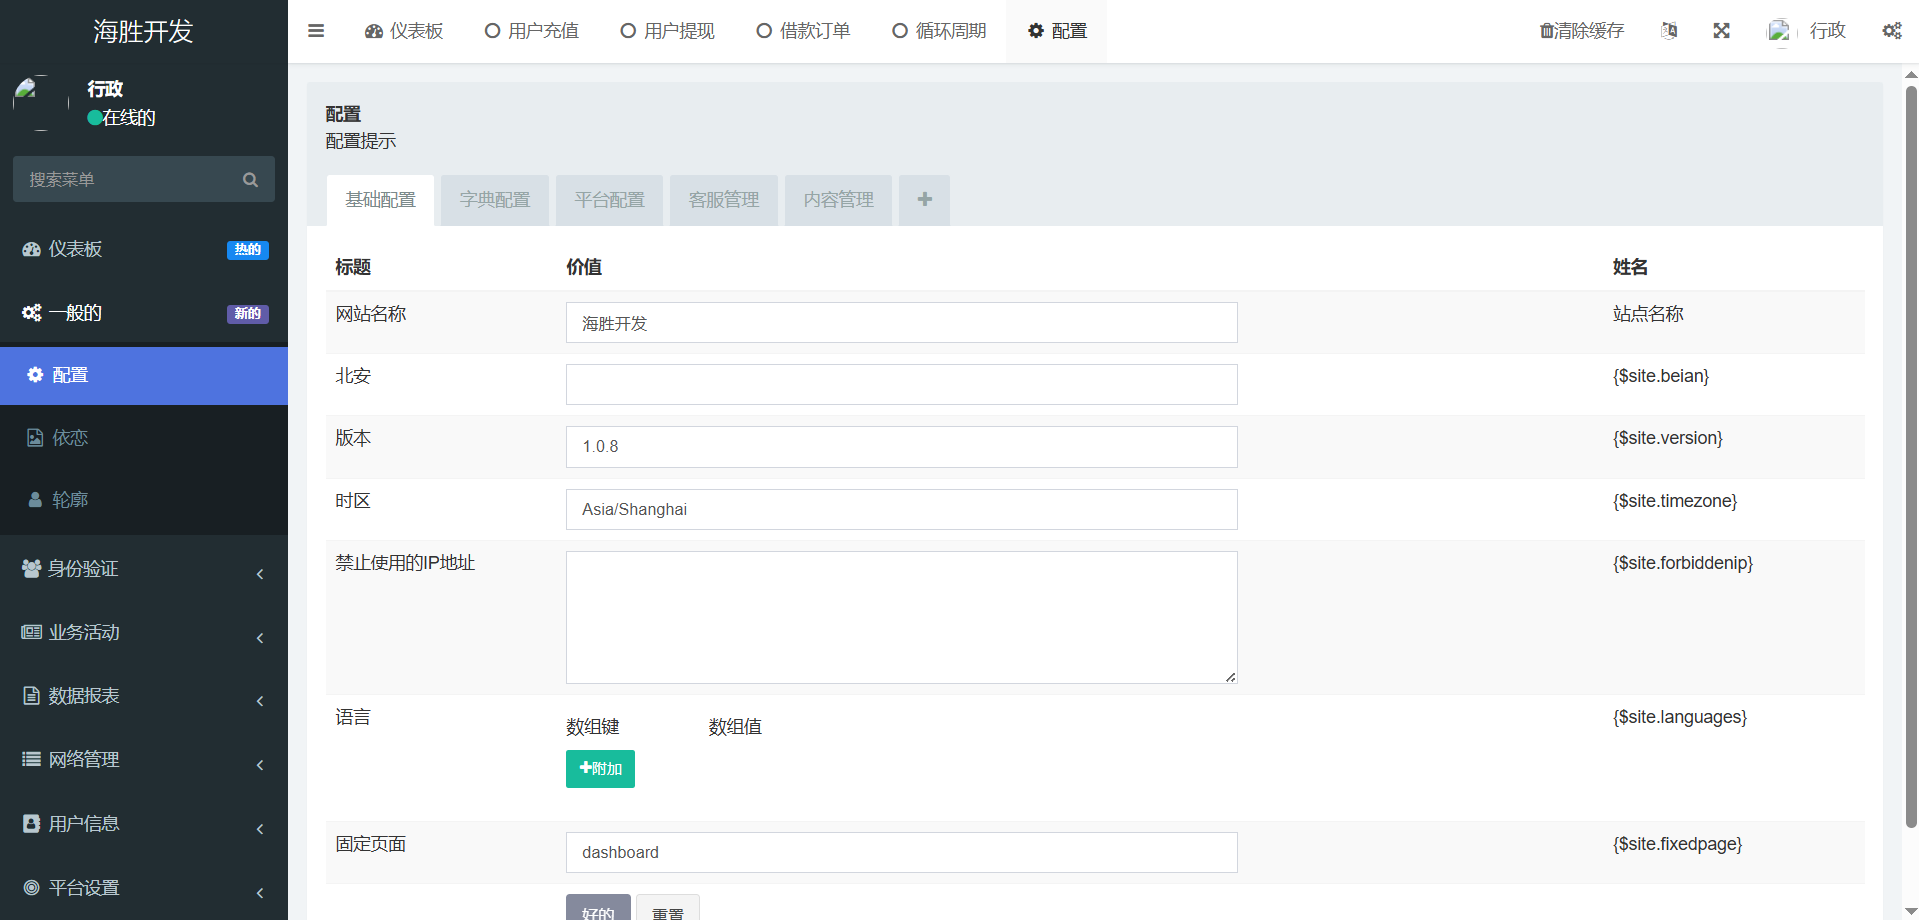Image resolution: width=1919 pixels, height=920 pixels.
Task: Click the 重置 reset button
Action: (x=667, y=910)
